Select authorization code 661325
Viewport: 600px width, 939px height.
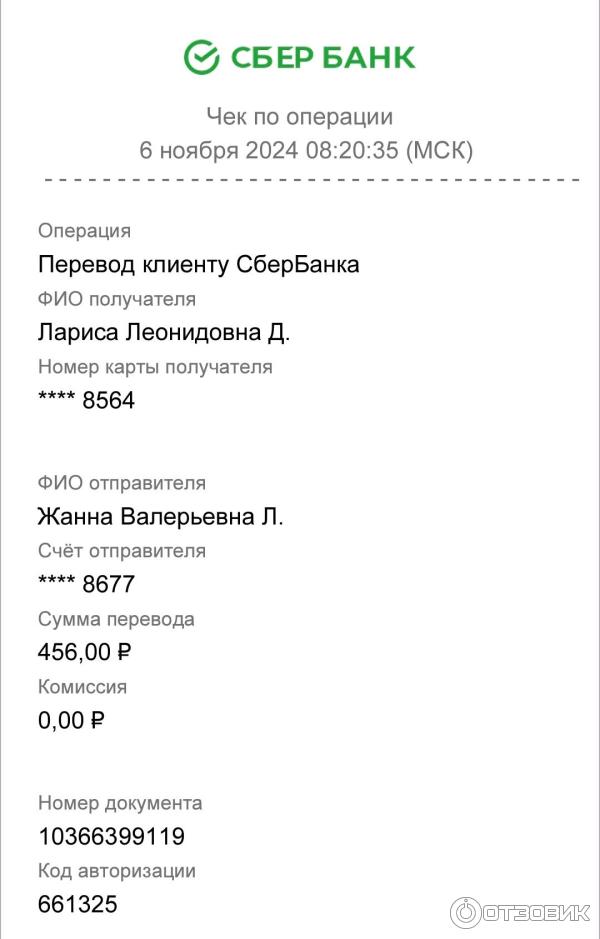click(77, 905)
